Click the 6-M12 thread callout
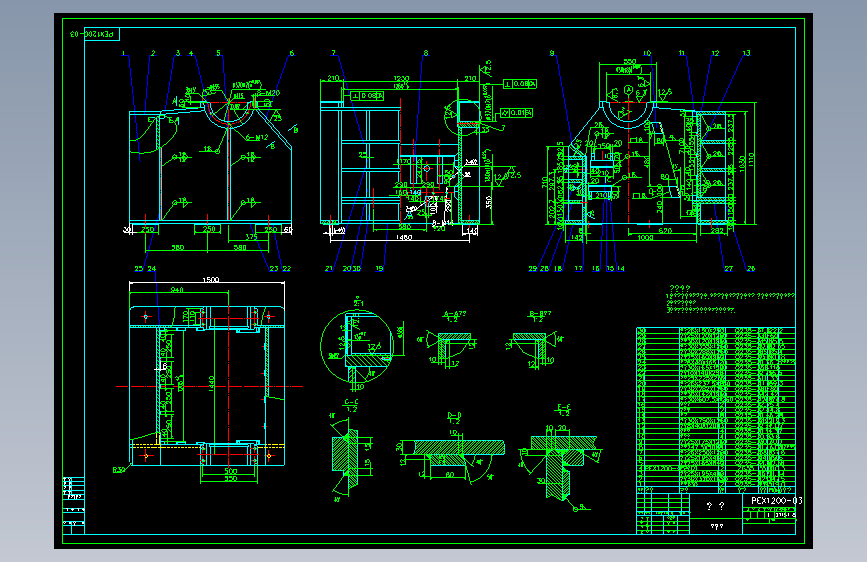Viewport: 867px width, 562px height. coord(257,138)
